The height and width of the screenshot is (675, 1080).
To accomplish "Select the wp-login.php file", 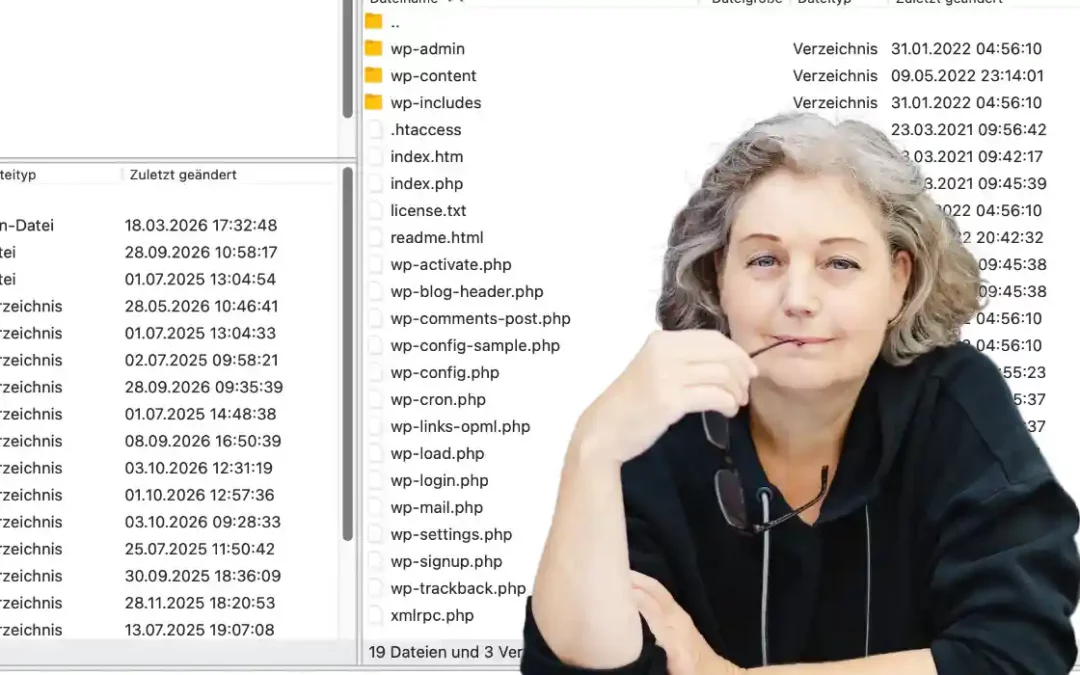I will click(439, 480).
